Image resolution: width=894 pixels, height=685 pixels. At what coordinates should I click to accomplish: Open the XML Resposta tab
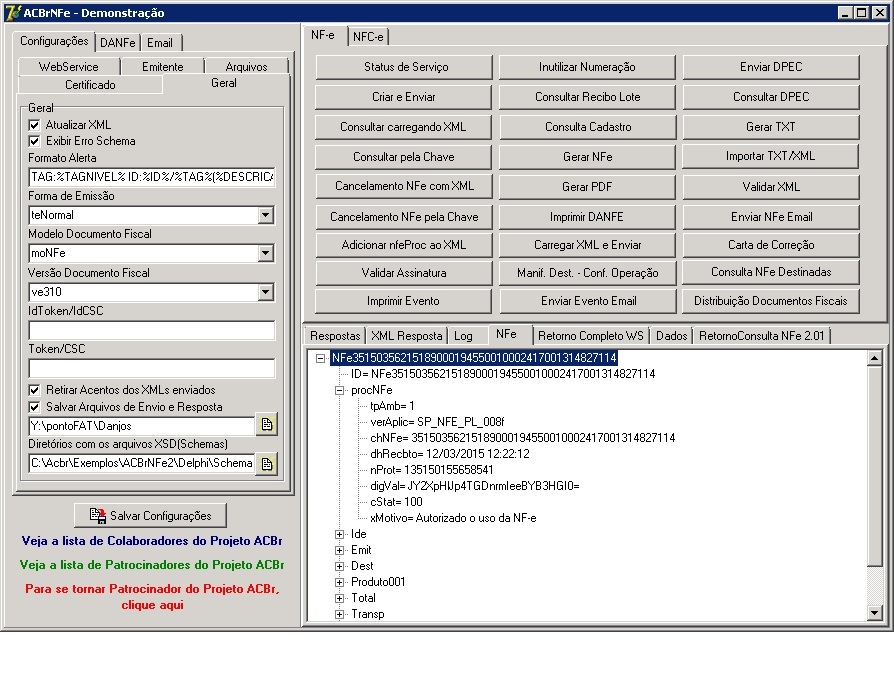pyautogui.click(x=407, y=336)
